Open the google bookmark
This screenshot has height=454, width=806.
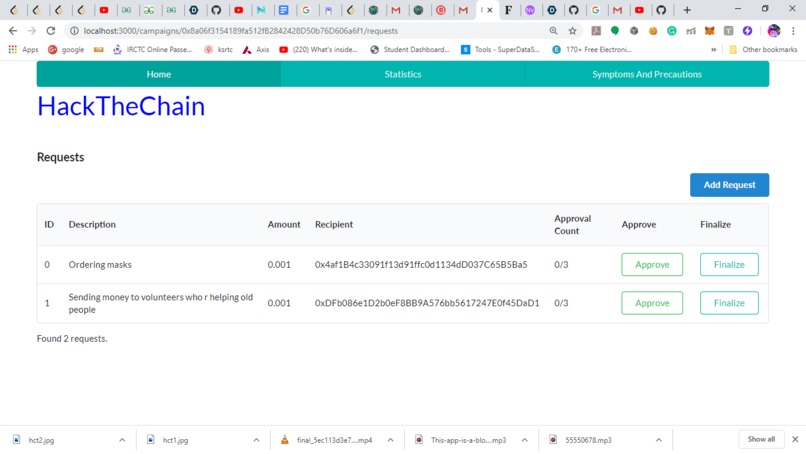tap(66, 49)
